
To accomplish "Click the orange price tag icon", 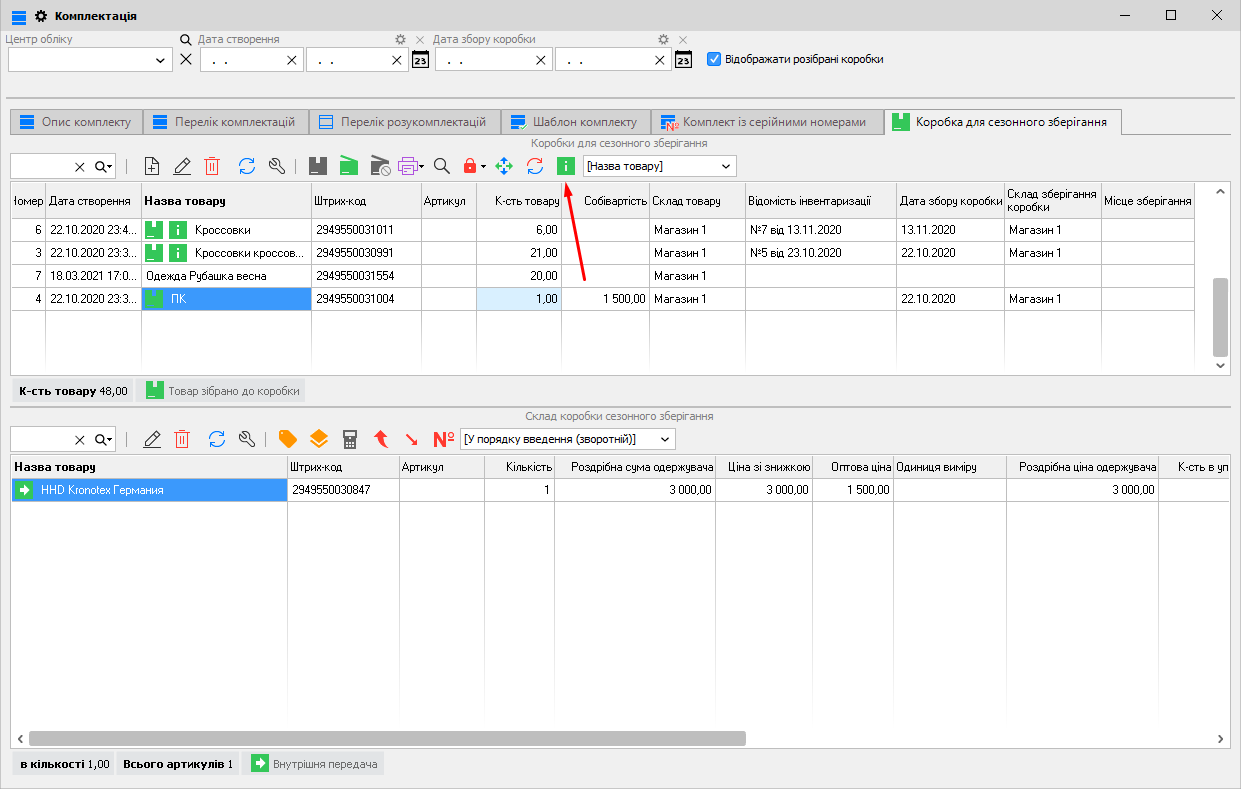I will [288, 439].
